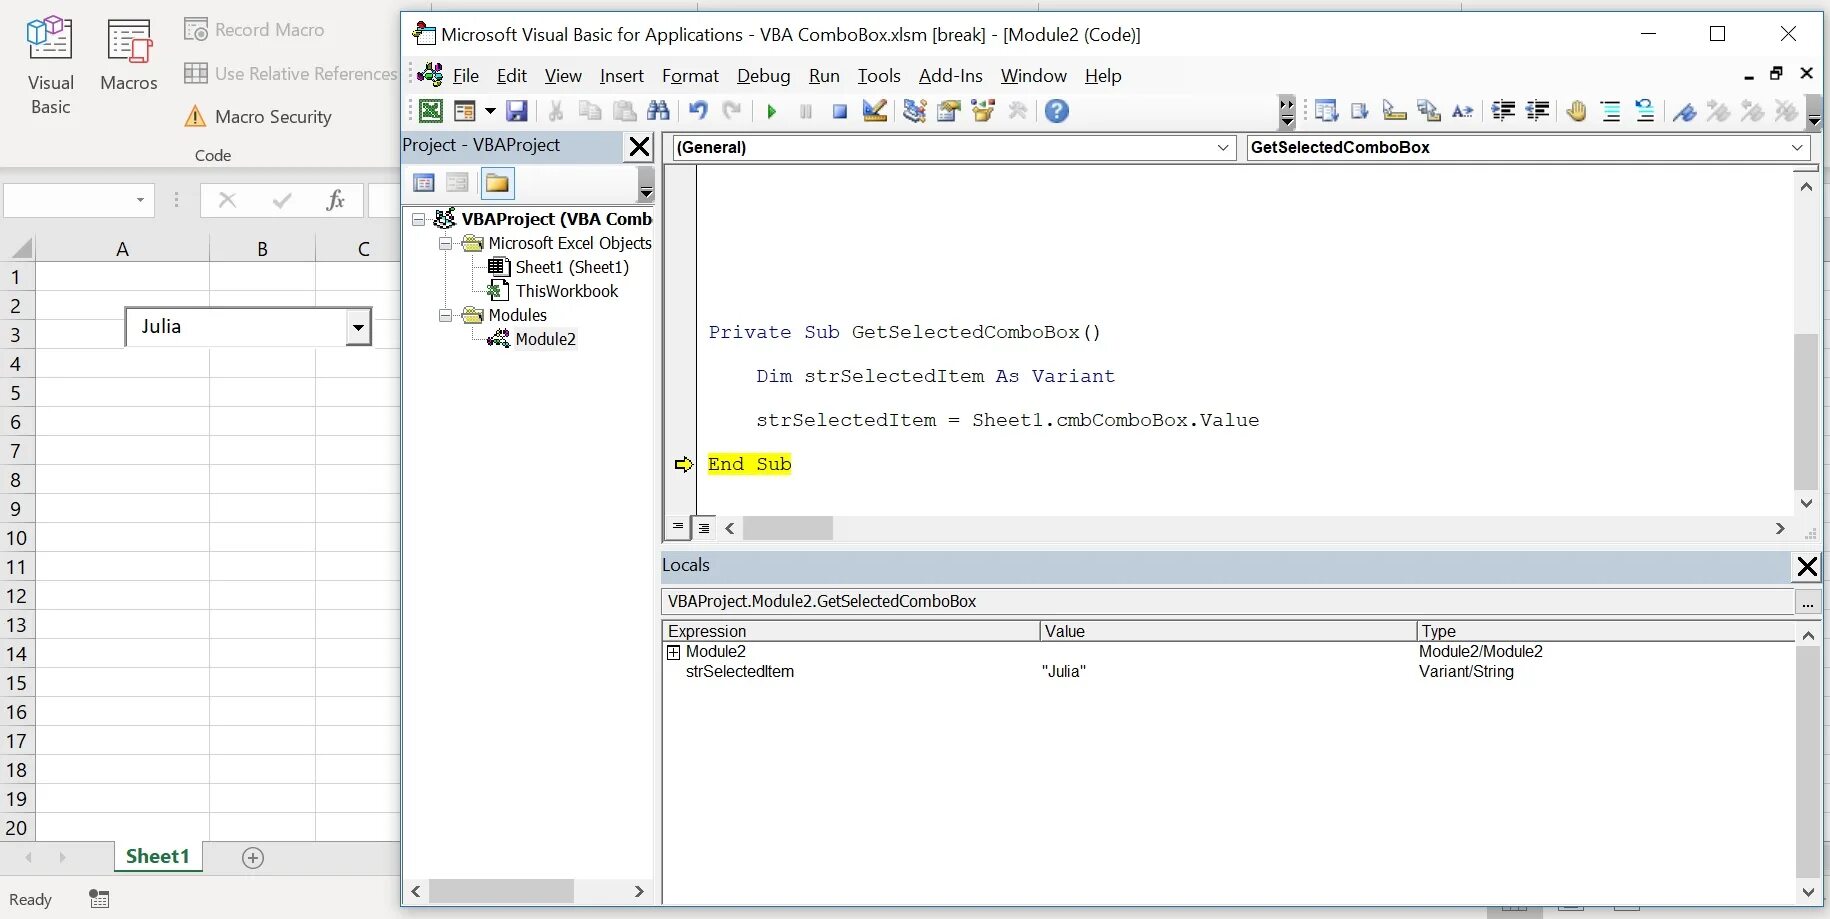1830x919 pixels.
Task: Open the Run menu
Action: [x=824, y=76]
